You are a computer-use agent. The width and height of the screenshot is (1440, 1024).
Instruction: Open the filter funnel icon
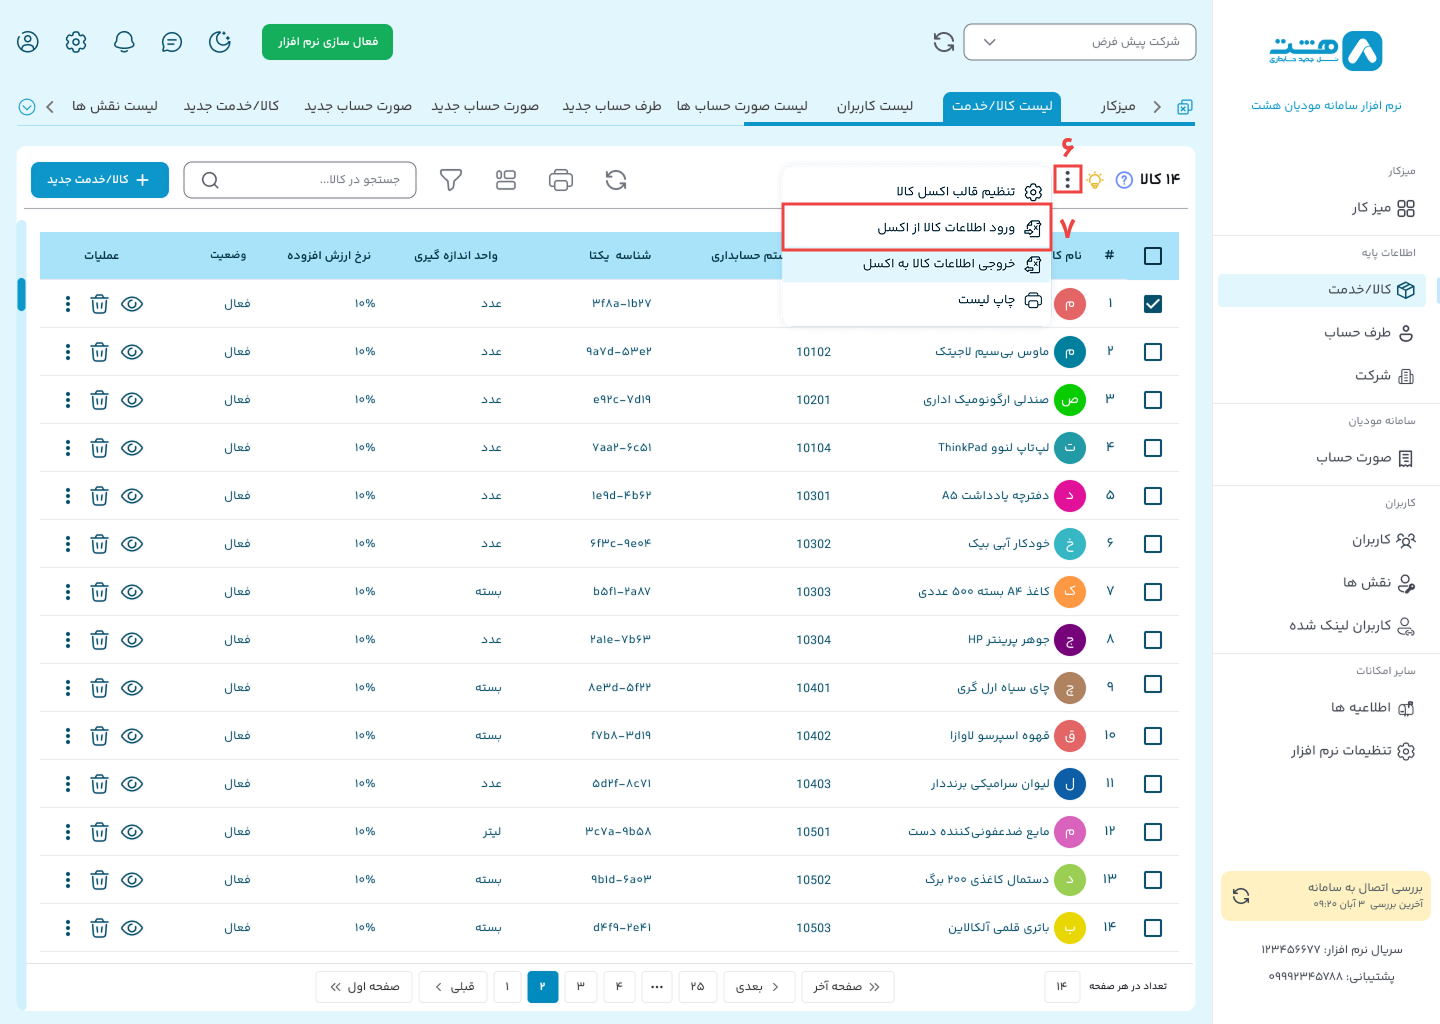click(x=451, y=180)
